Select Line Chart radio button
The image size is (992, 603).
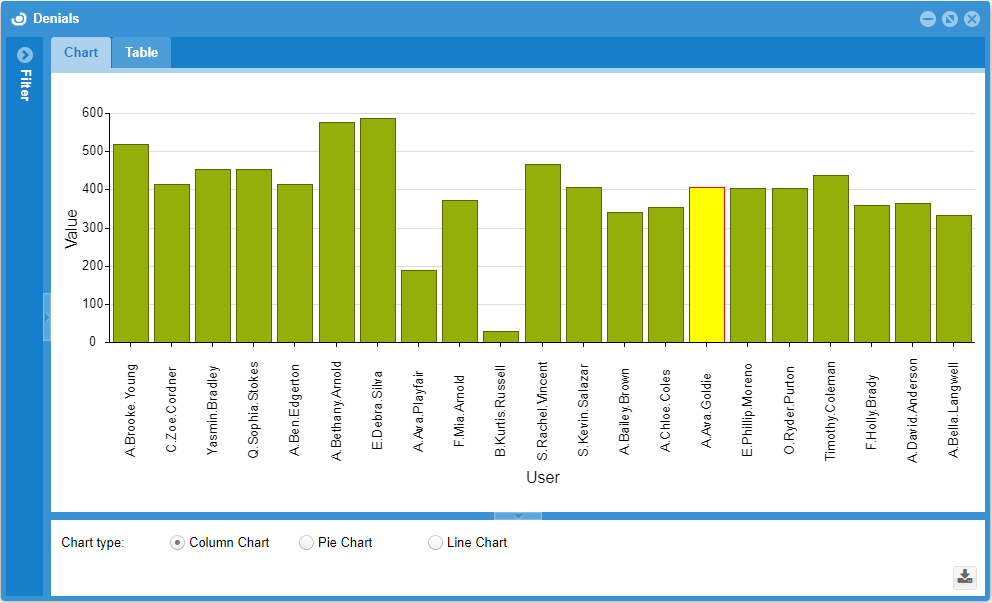coord(435,542)
